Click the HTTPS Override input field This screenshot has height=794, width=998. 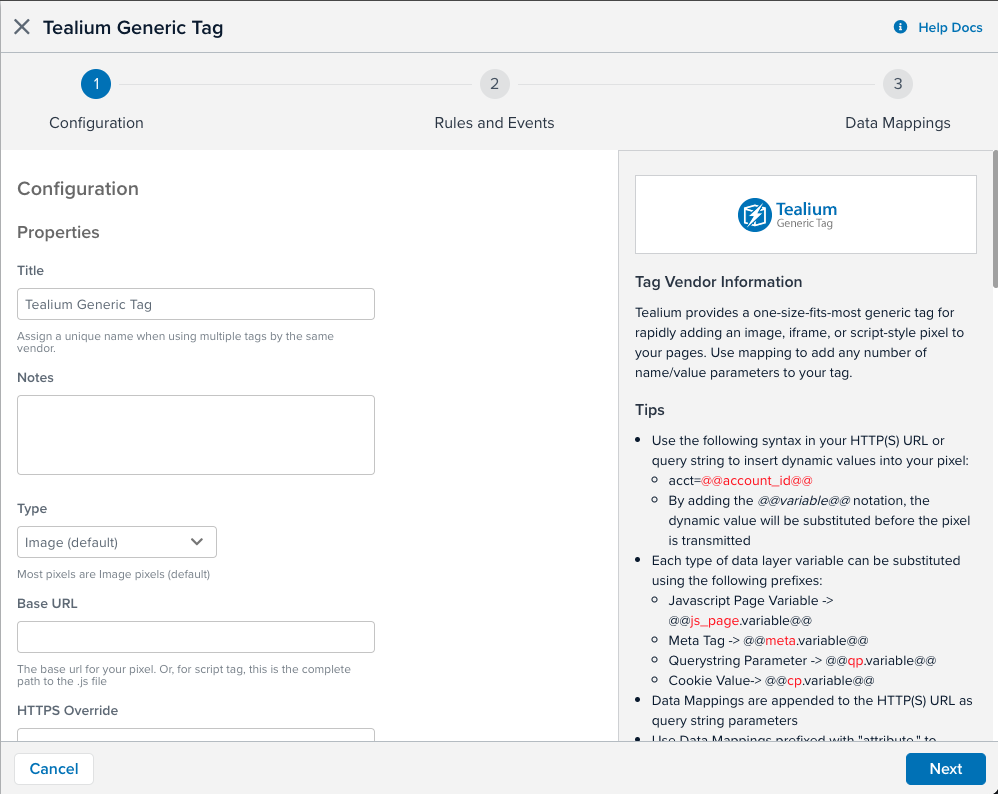(x=196, y=735)
